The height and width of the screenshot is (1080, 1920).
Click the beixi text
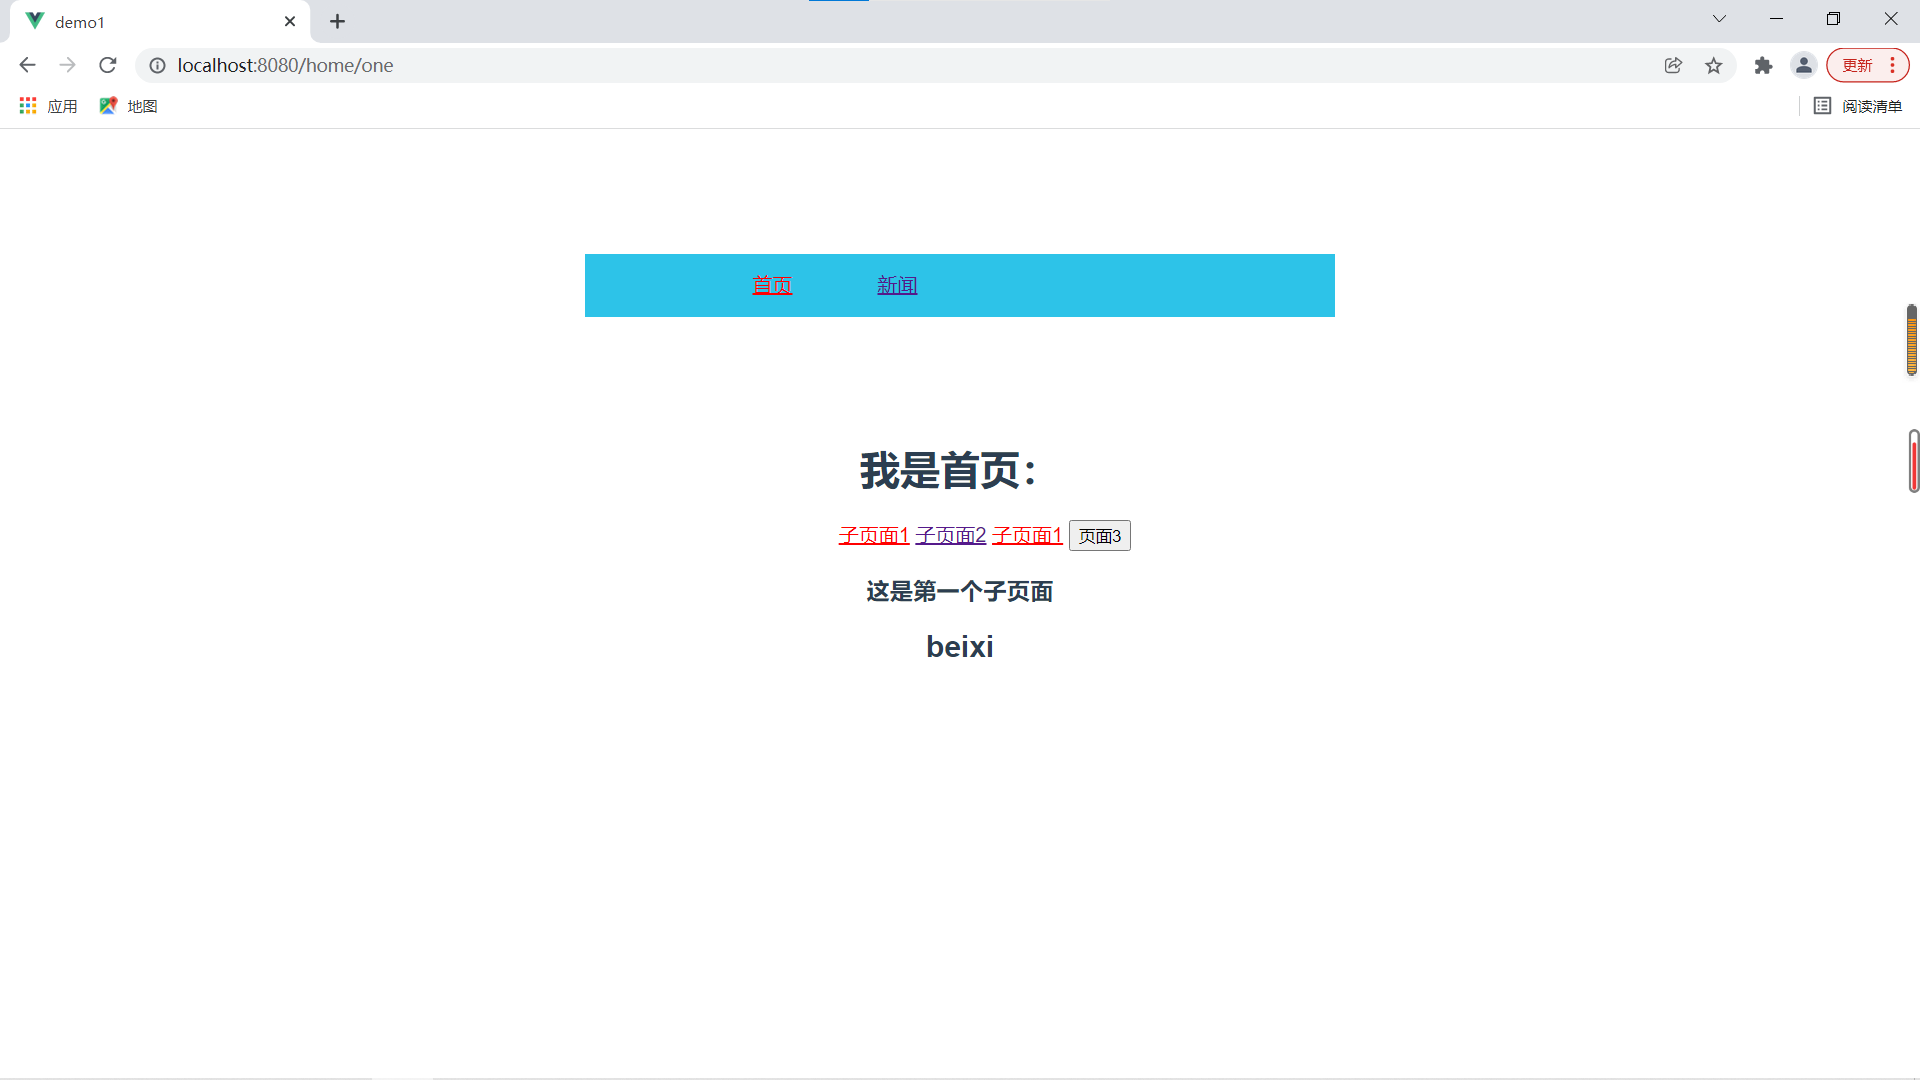[x=960, y=647]
